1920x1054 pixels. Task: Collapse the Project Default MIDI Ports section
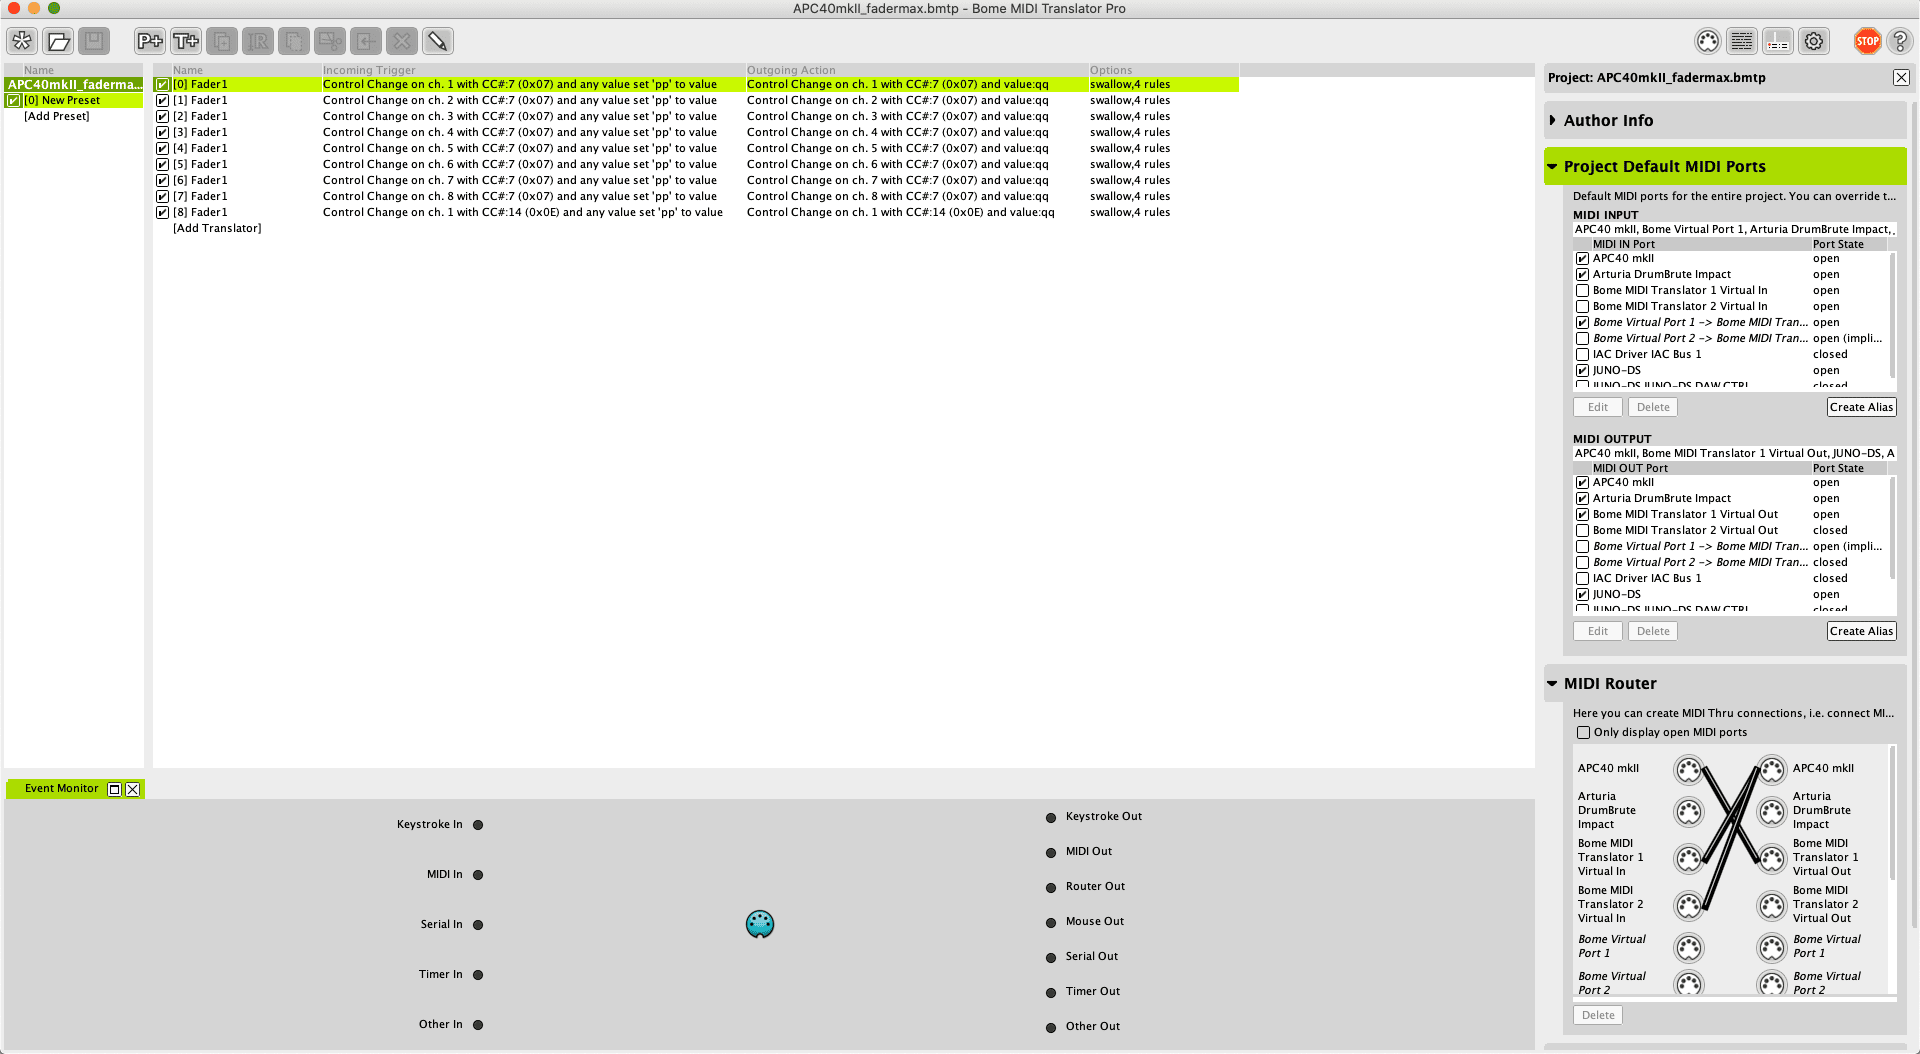pyautogui.click(x=1553, y=166)
